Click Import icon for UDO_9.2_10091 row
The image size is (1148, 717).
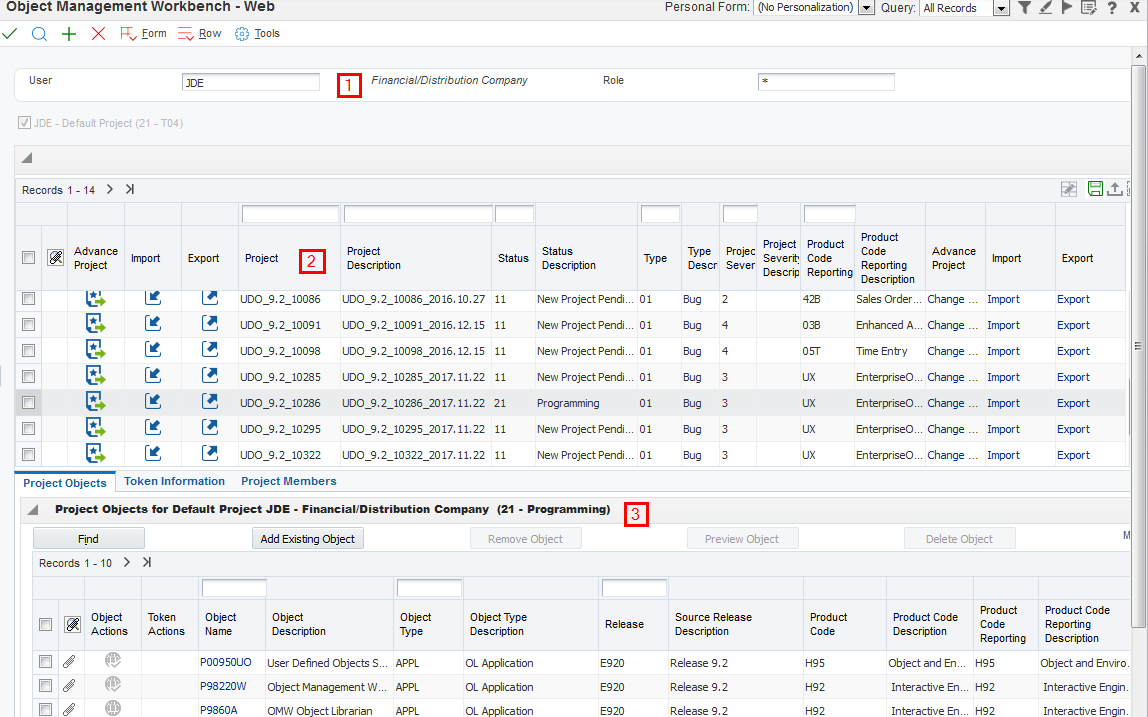pyautogui.click(x=152, y=324)
